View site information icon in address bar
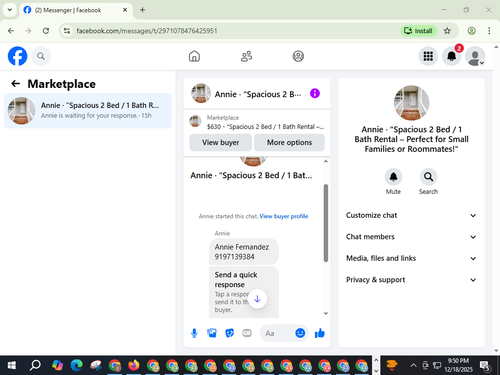Viewport: 500px width, 375px height. tap(67, 31)
